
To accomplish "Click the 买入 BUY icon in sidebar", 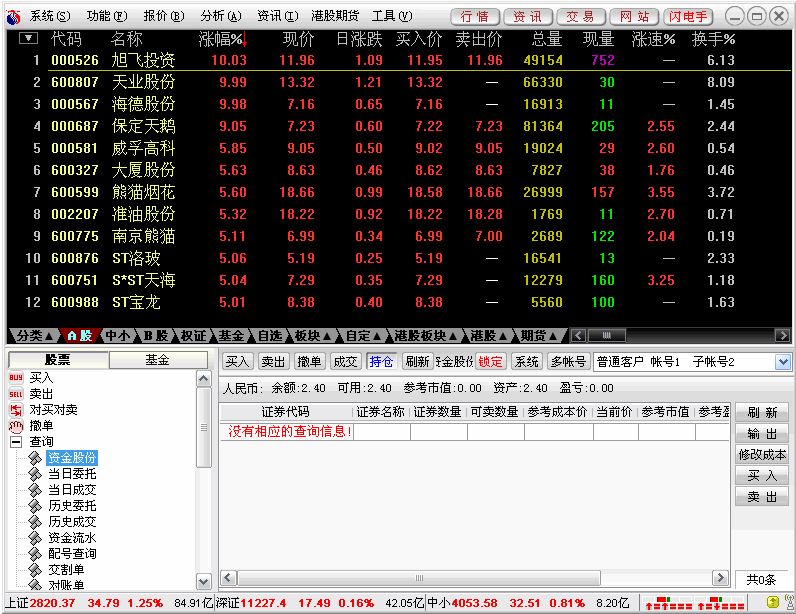I will [16, 378].
